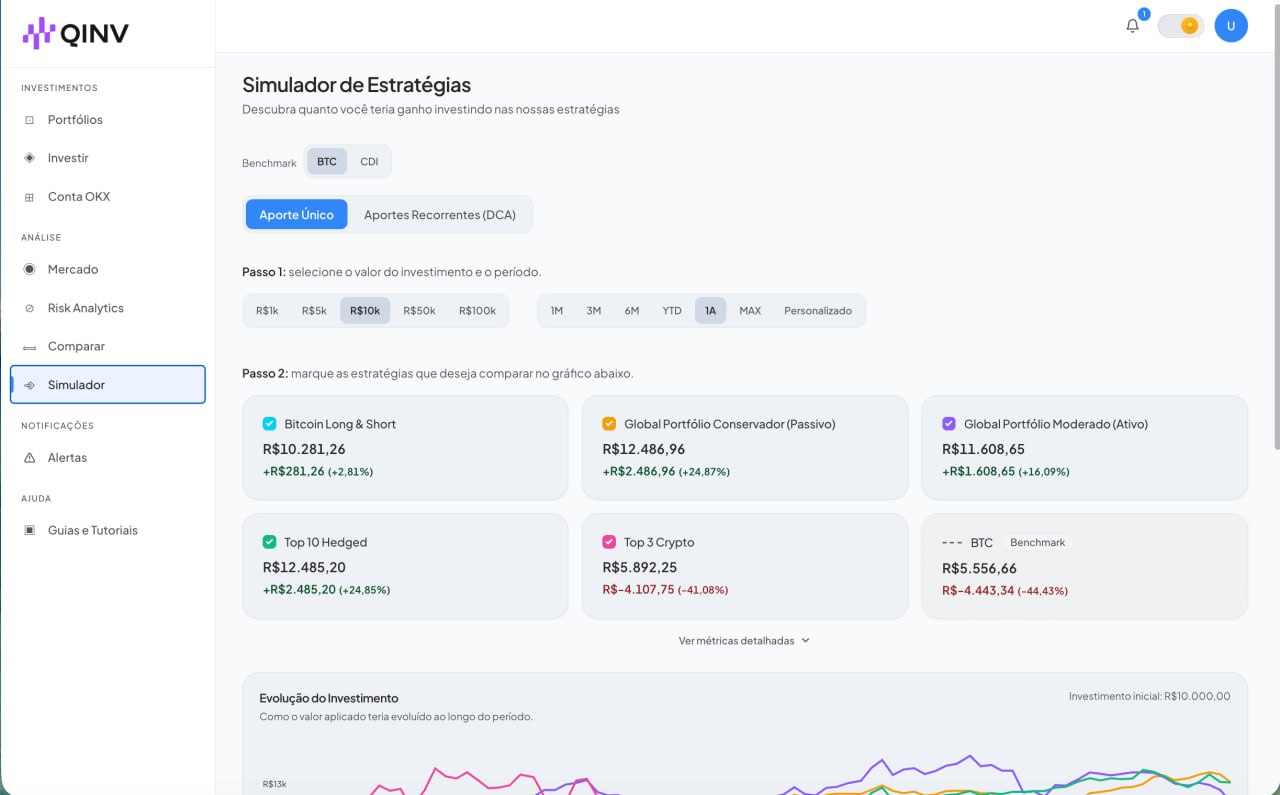Click the Conta OKX sidebar icon
The height and width of the screenshot is (795, 1280).
coord(29,197)
